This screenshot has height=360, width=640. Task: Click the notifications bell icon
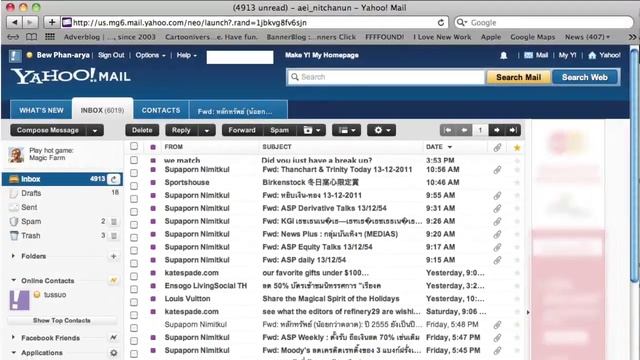(504, 56)
